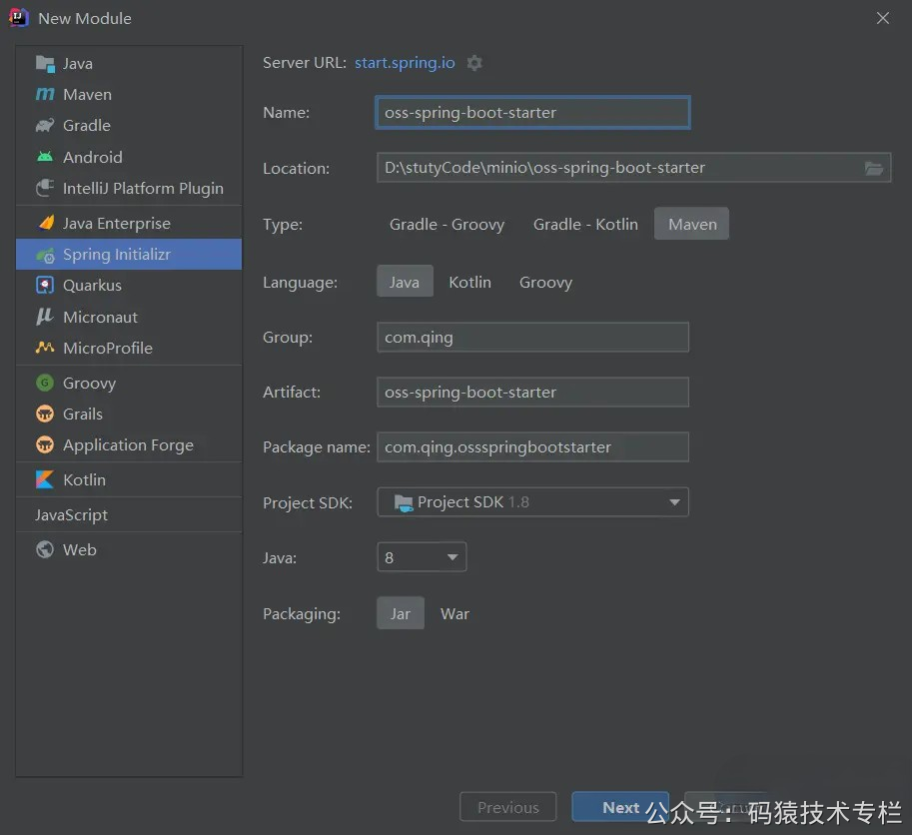The width and height of the screenshot is (912, 835).
Task: Browse for location with folder icon
Action: click(874, 168)
